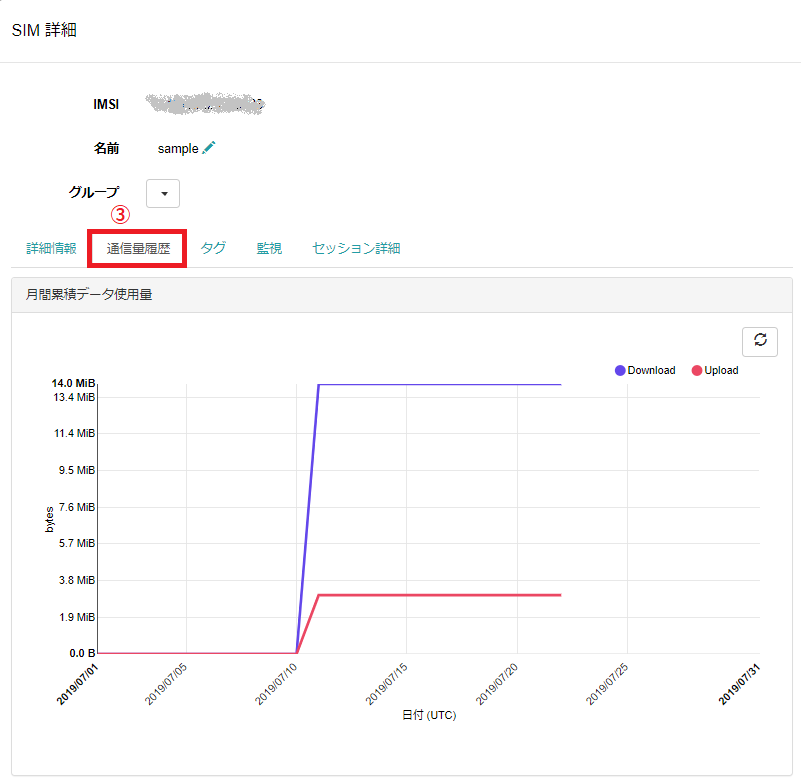Click the 2019/07/01 date label
801x781 pixels.
[x=77, y=684]
